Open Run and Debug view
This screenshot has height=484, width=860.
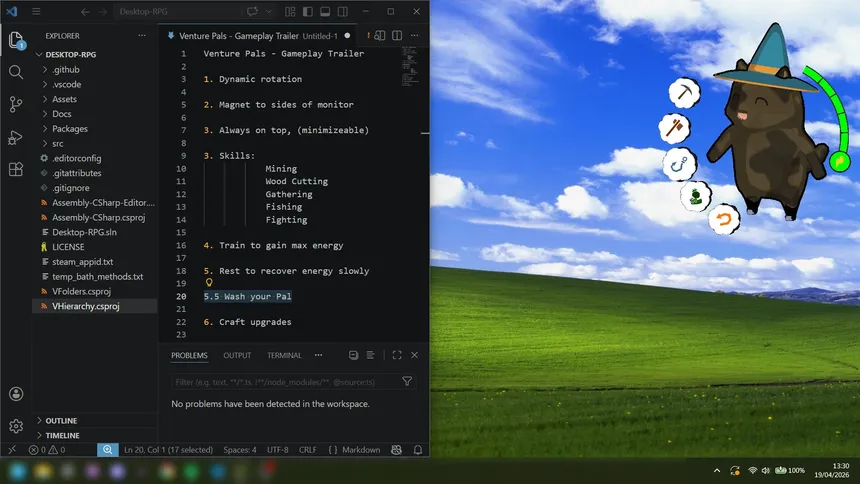(x=16, y=137)
